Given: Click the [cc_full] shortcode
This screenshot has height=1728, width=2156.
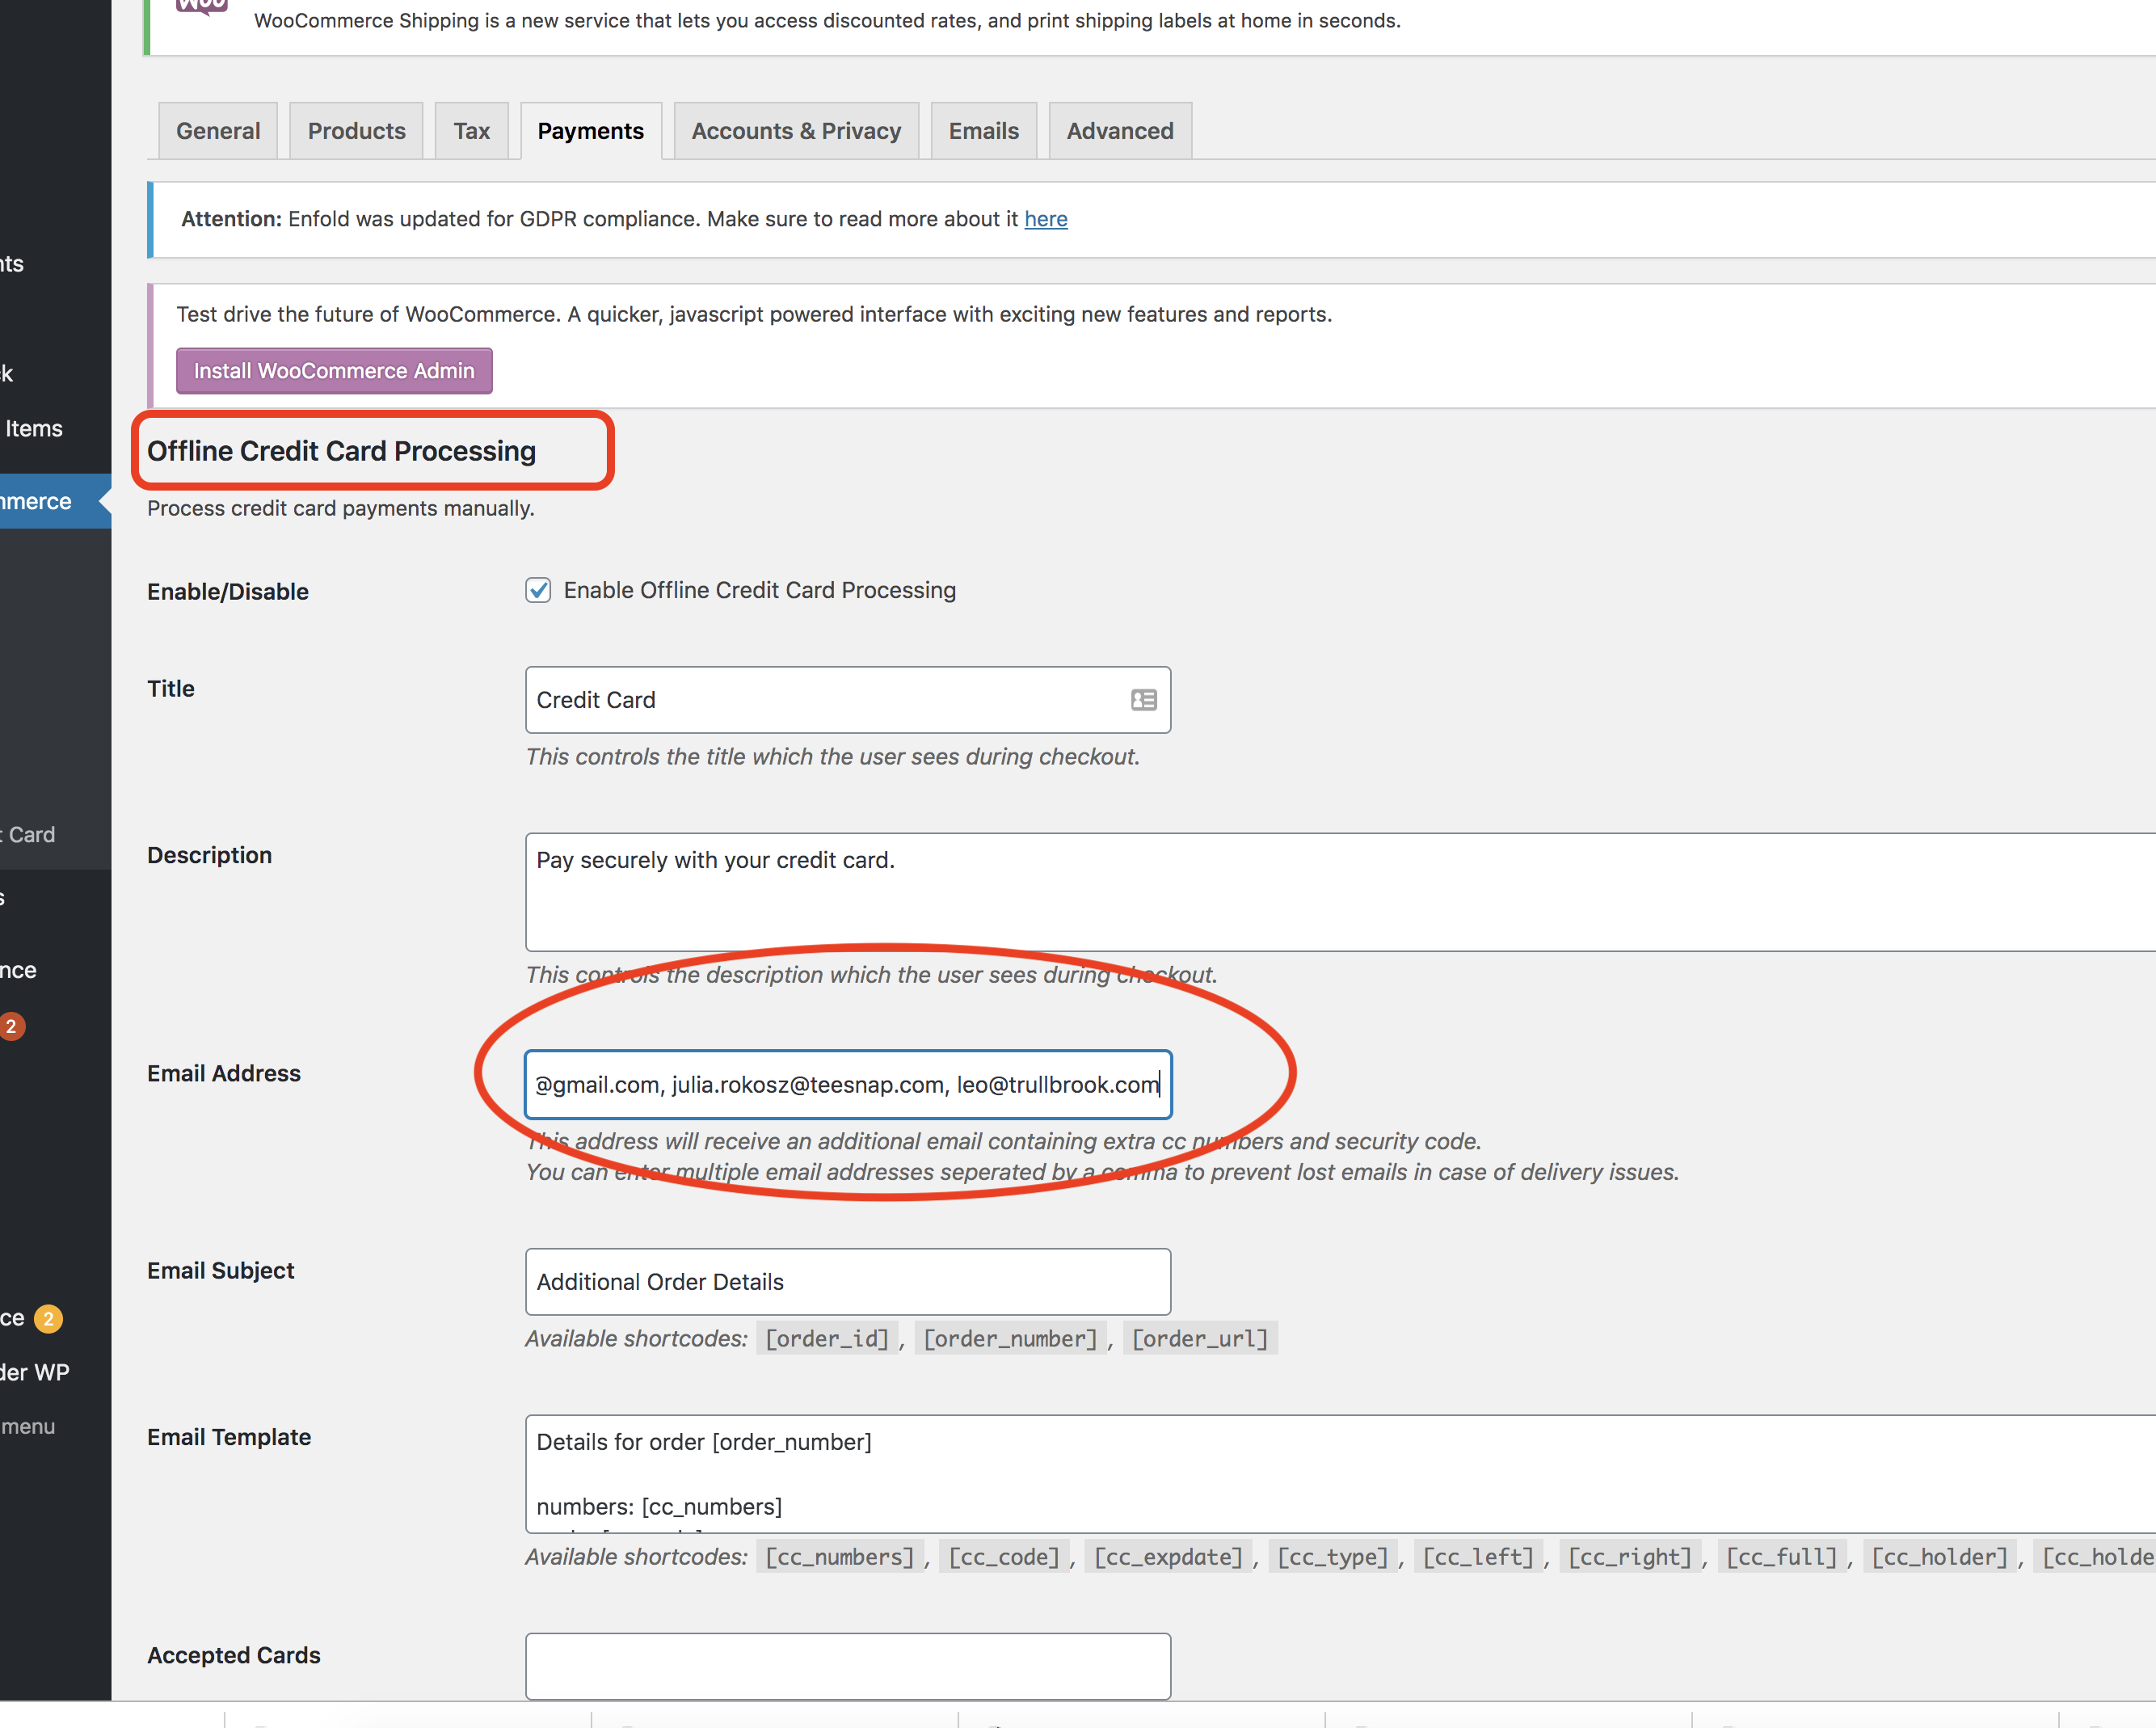Looking at the screenshot, I should [x=1782, y=1557].
